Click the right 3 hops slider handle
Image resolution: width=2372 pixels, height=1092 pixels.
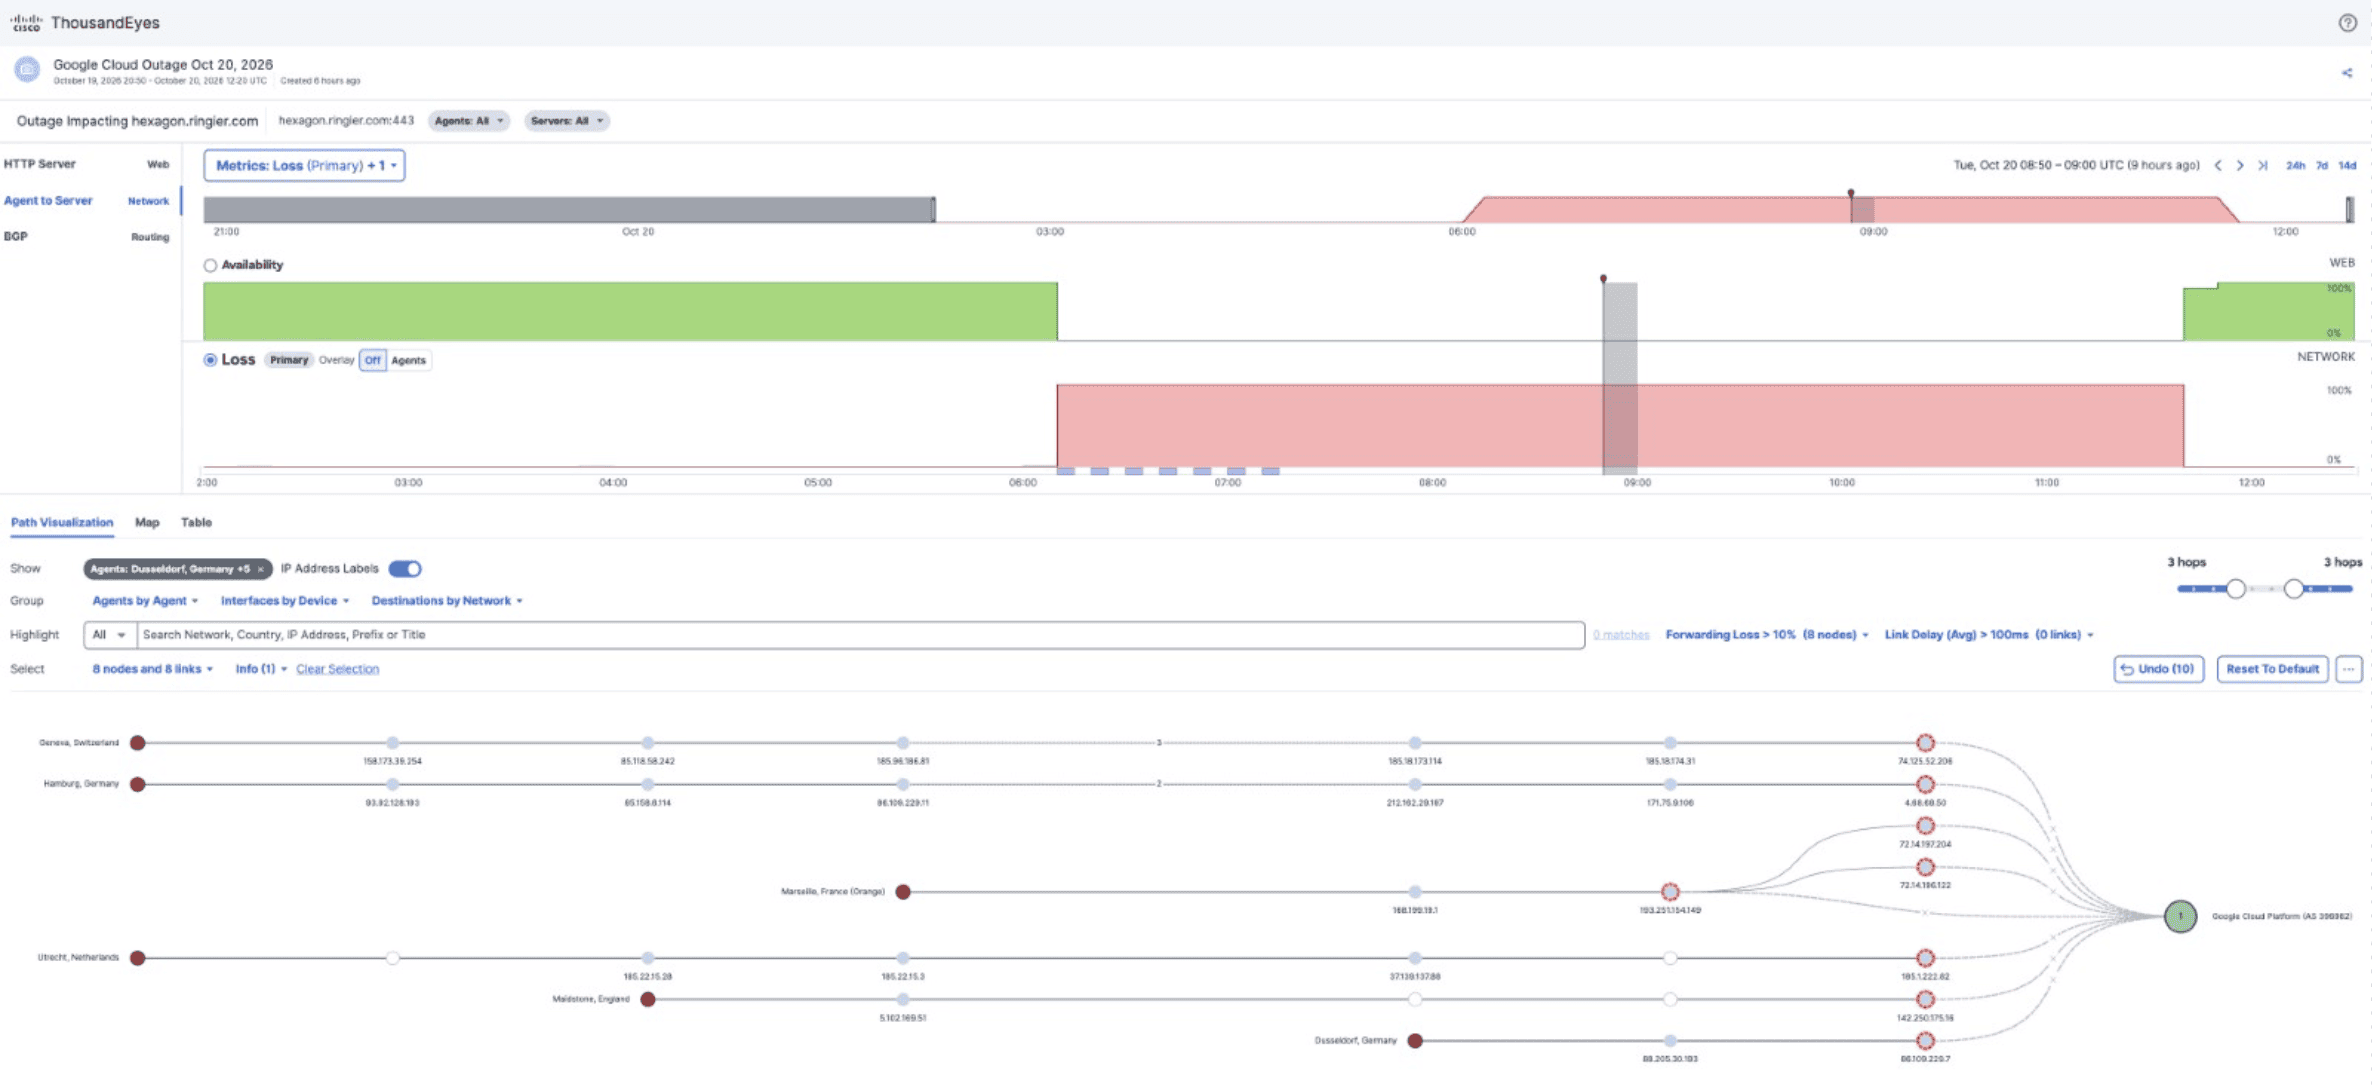tap(2293, 589)
